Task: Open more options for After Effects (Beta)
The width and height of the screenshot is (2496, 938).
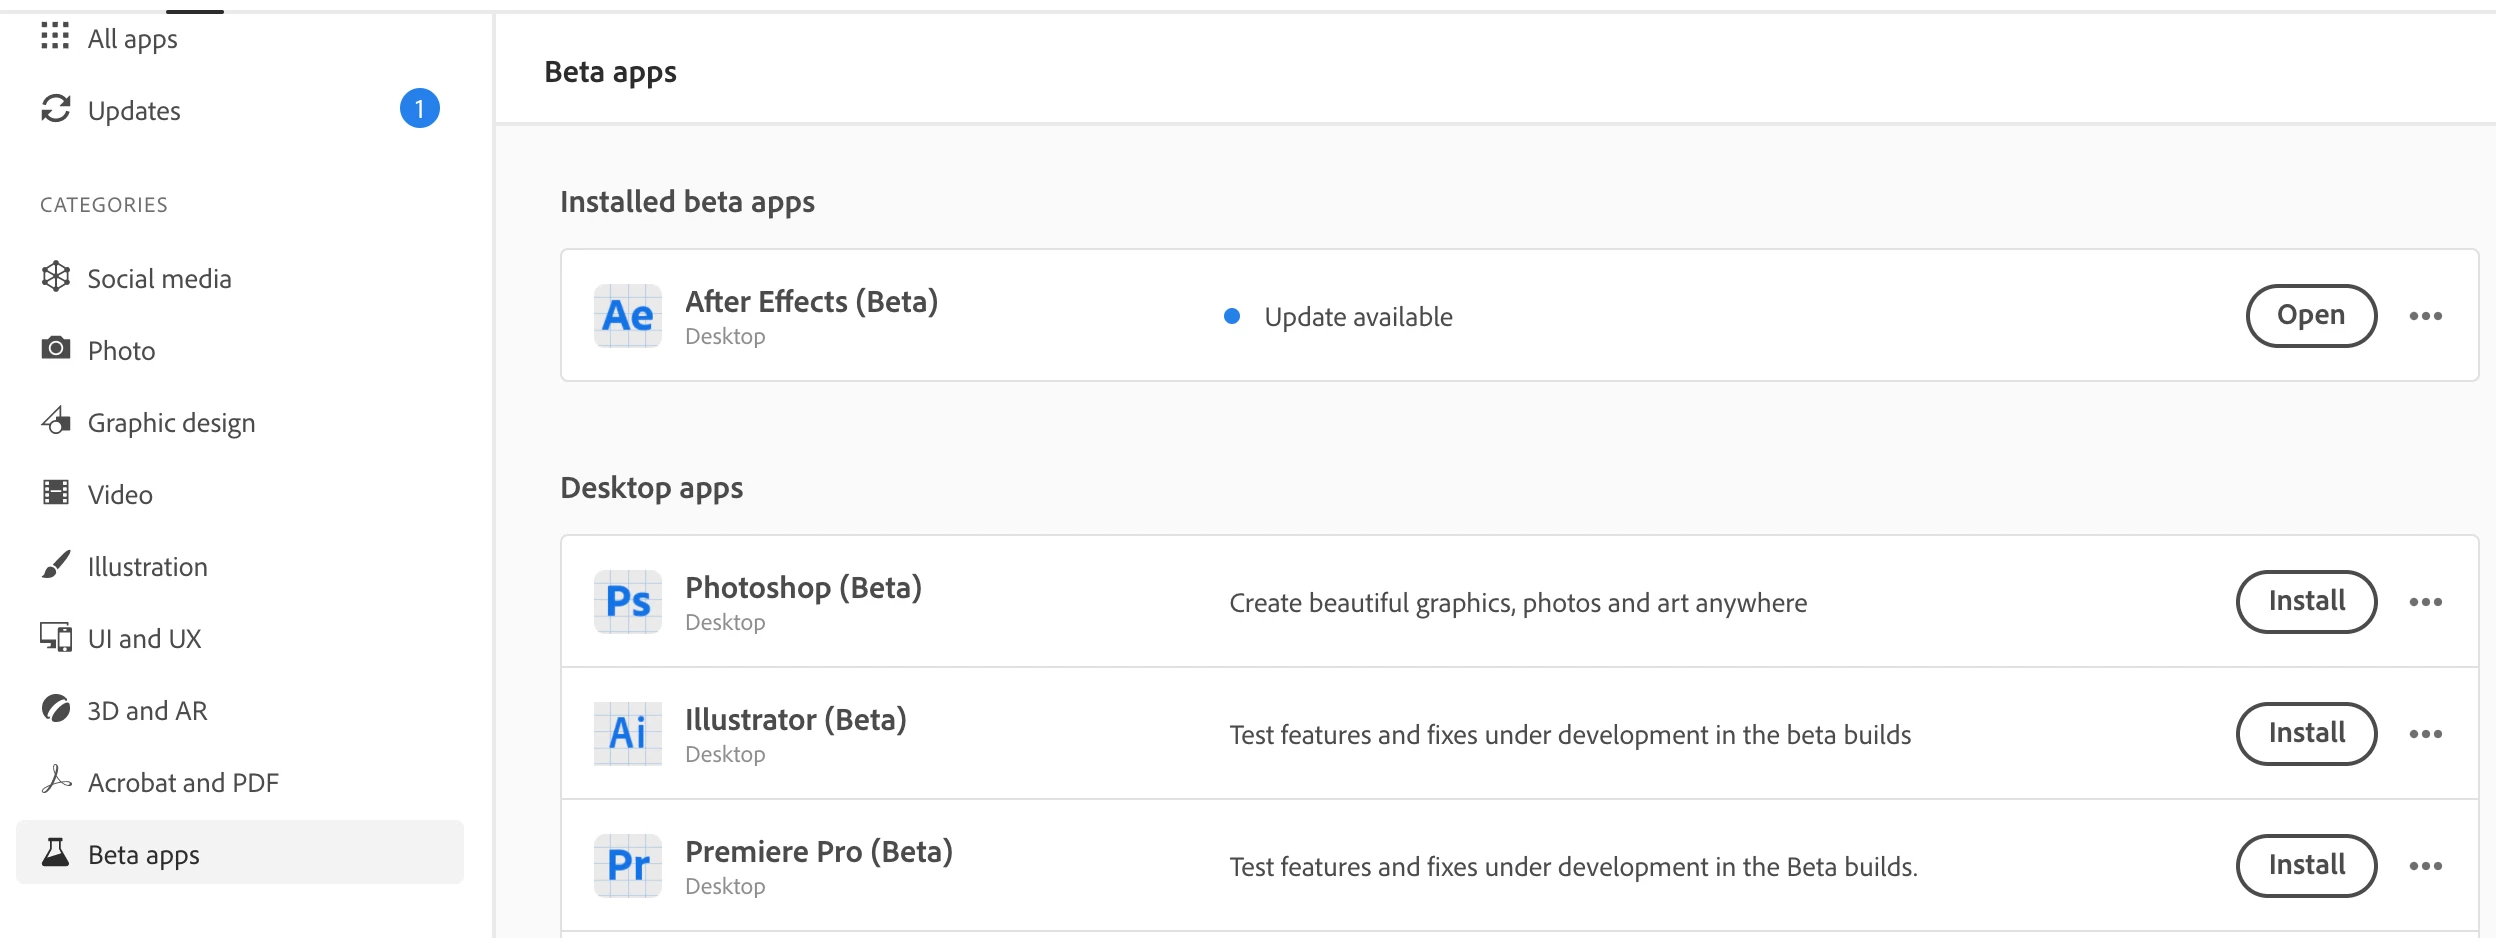Action: (x=2426, y=316)
